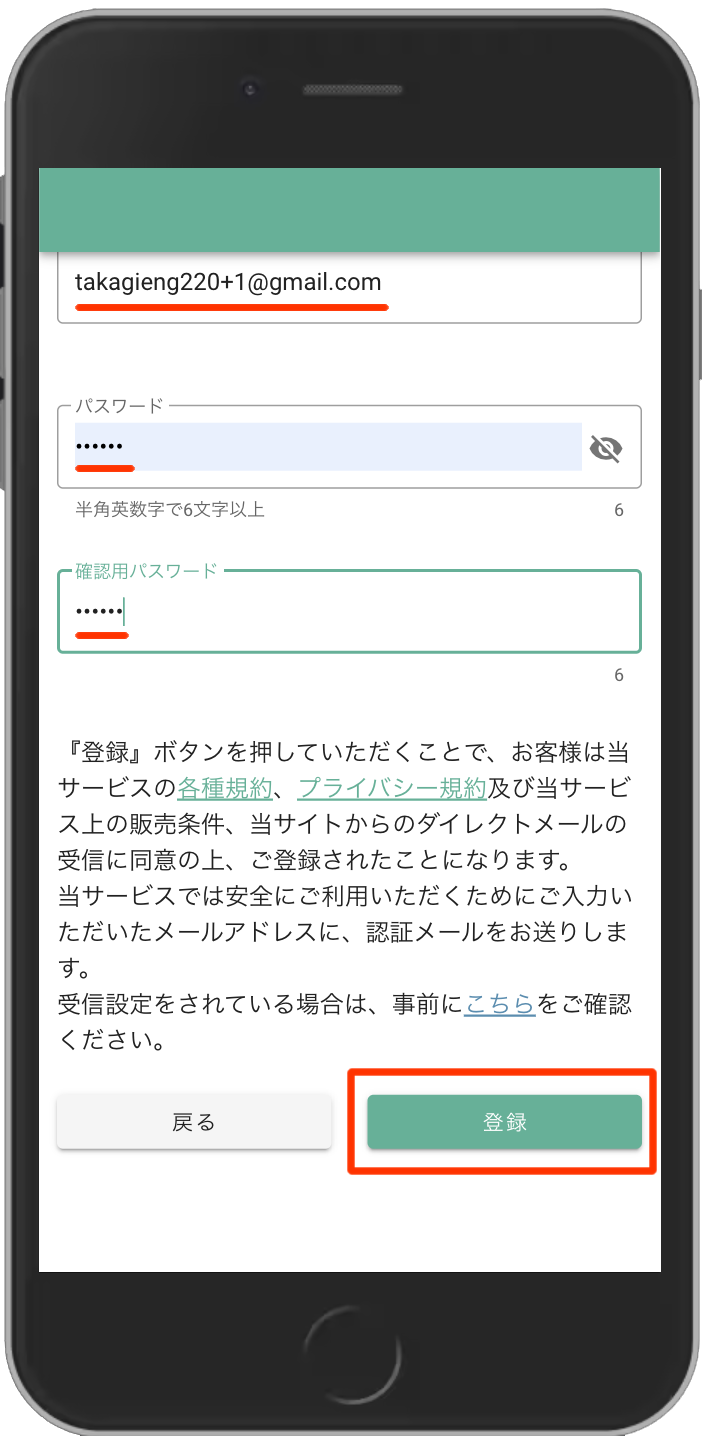
Task: Focus the パスワード input field
Action: 328,447
